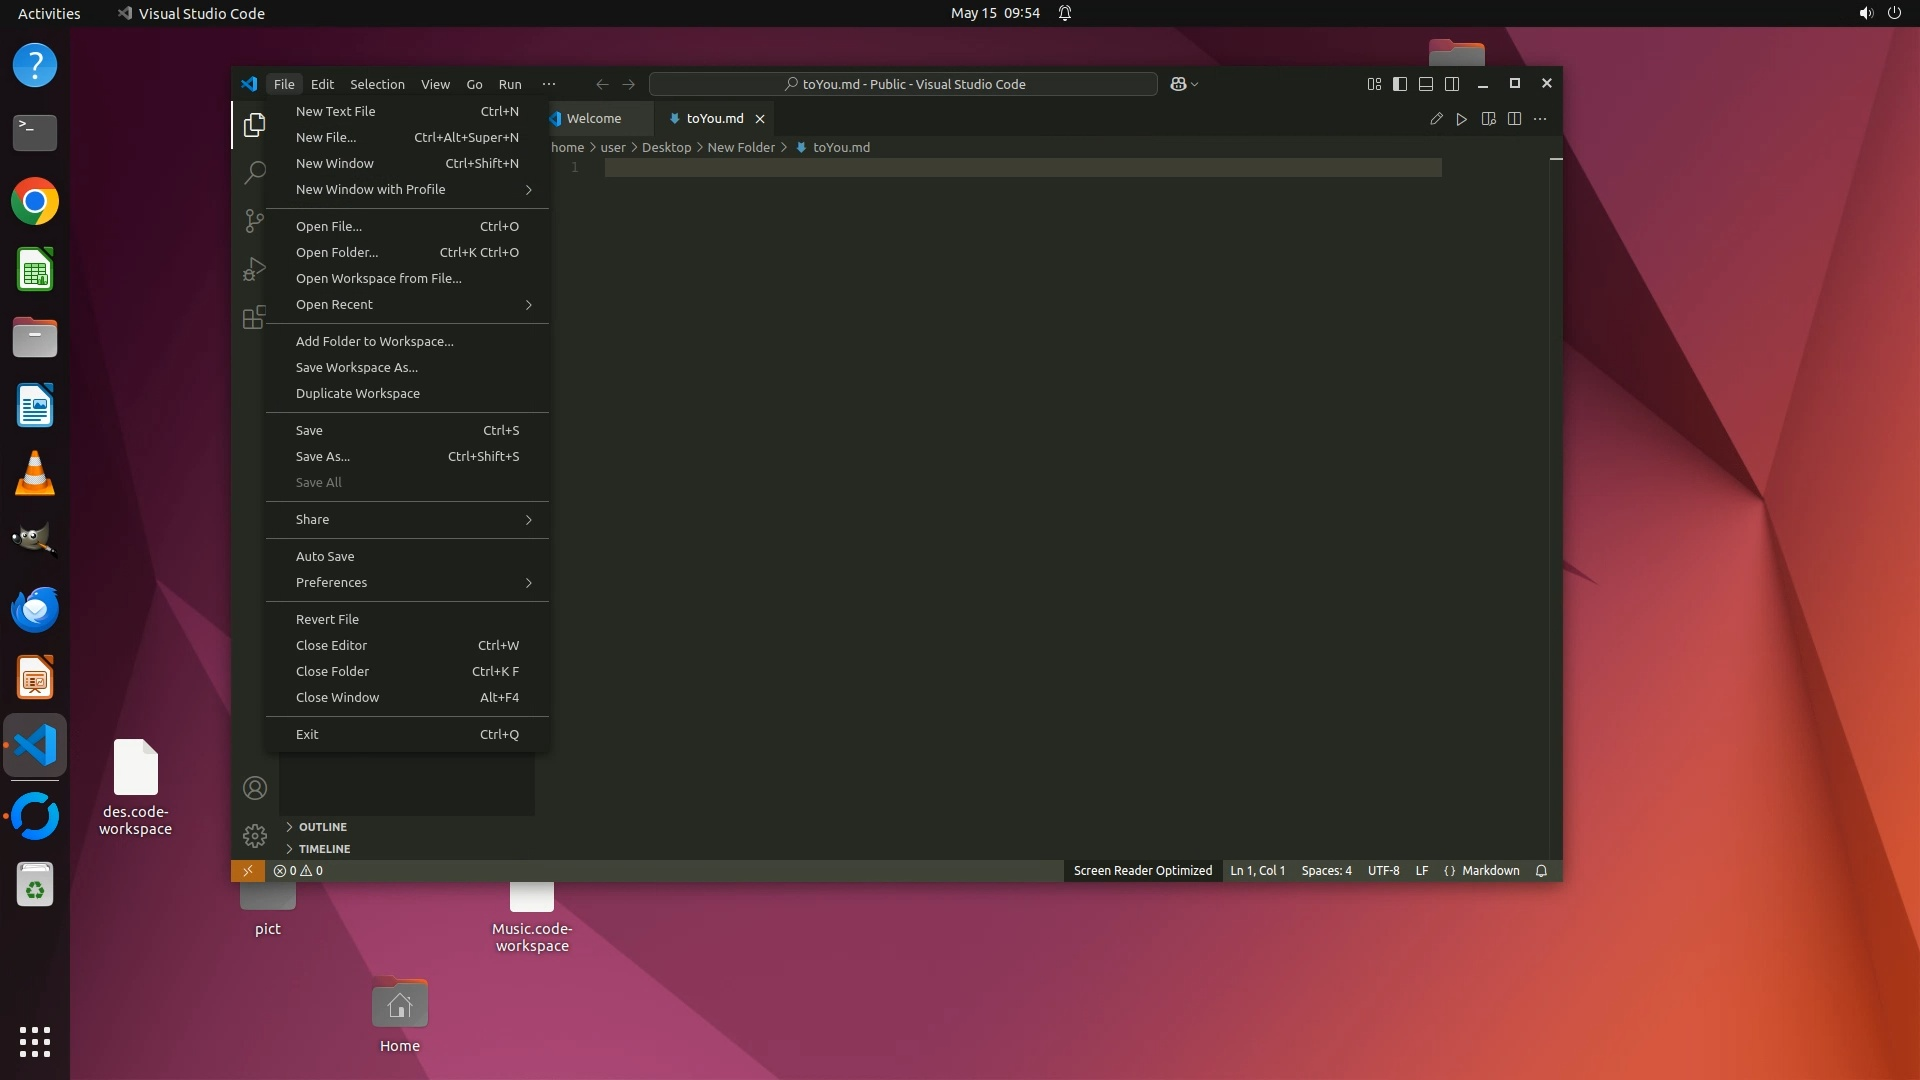Open the Manage gear icon
Image resolution: width=1920 pixels, height=1080 pixels.
point(254,835)
